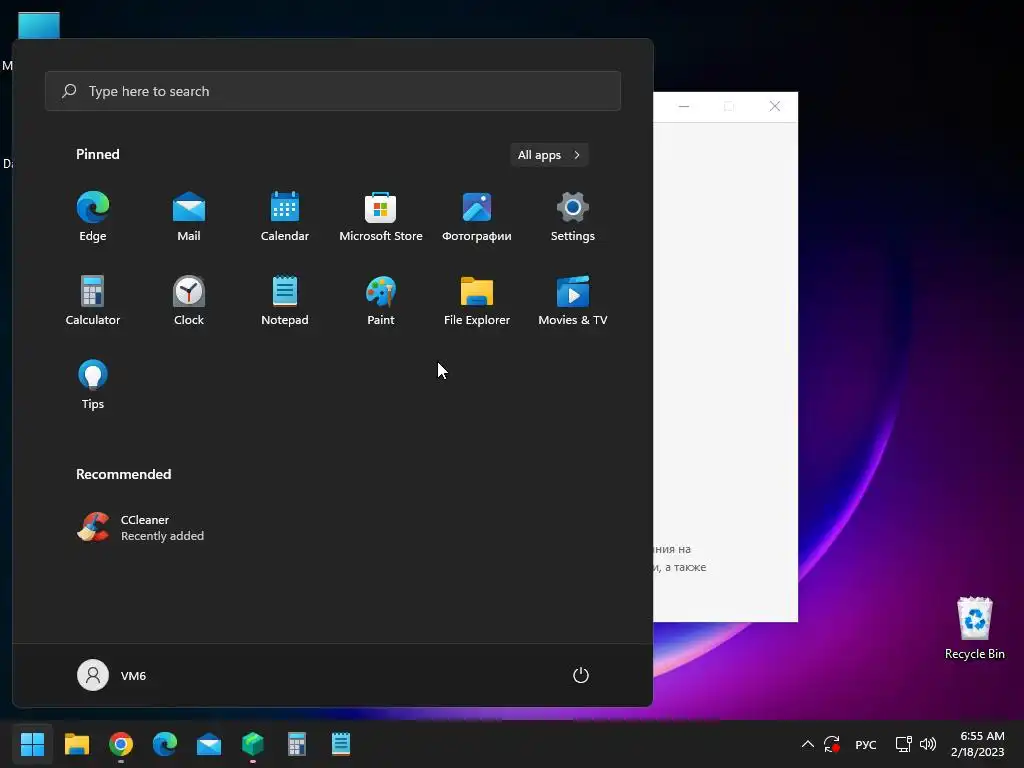Screen dimensions: 1024x768
Task: Open Calculator from the taskbar
Action: [297, 744]
